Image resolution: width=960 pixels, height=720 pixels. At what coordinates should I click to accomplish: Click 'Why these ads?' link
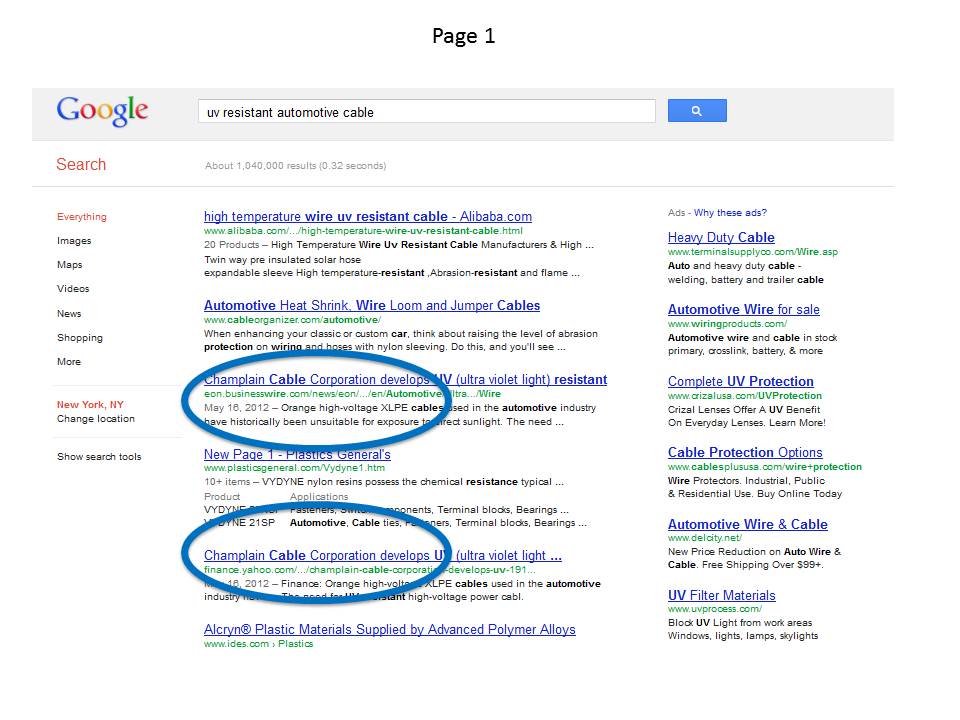pos(730,213)
